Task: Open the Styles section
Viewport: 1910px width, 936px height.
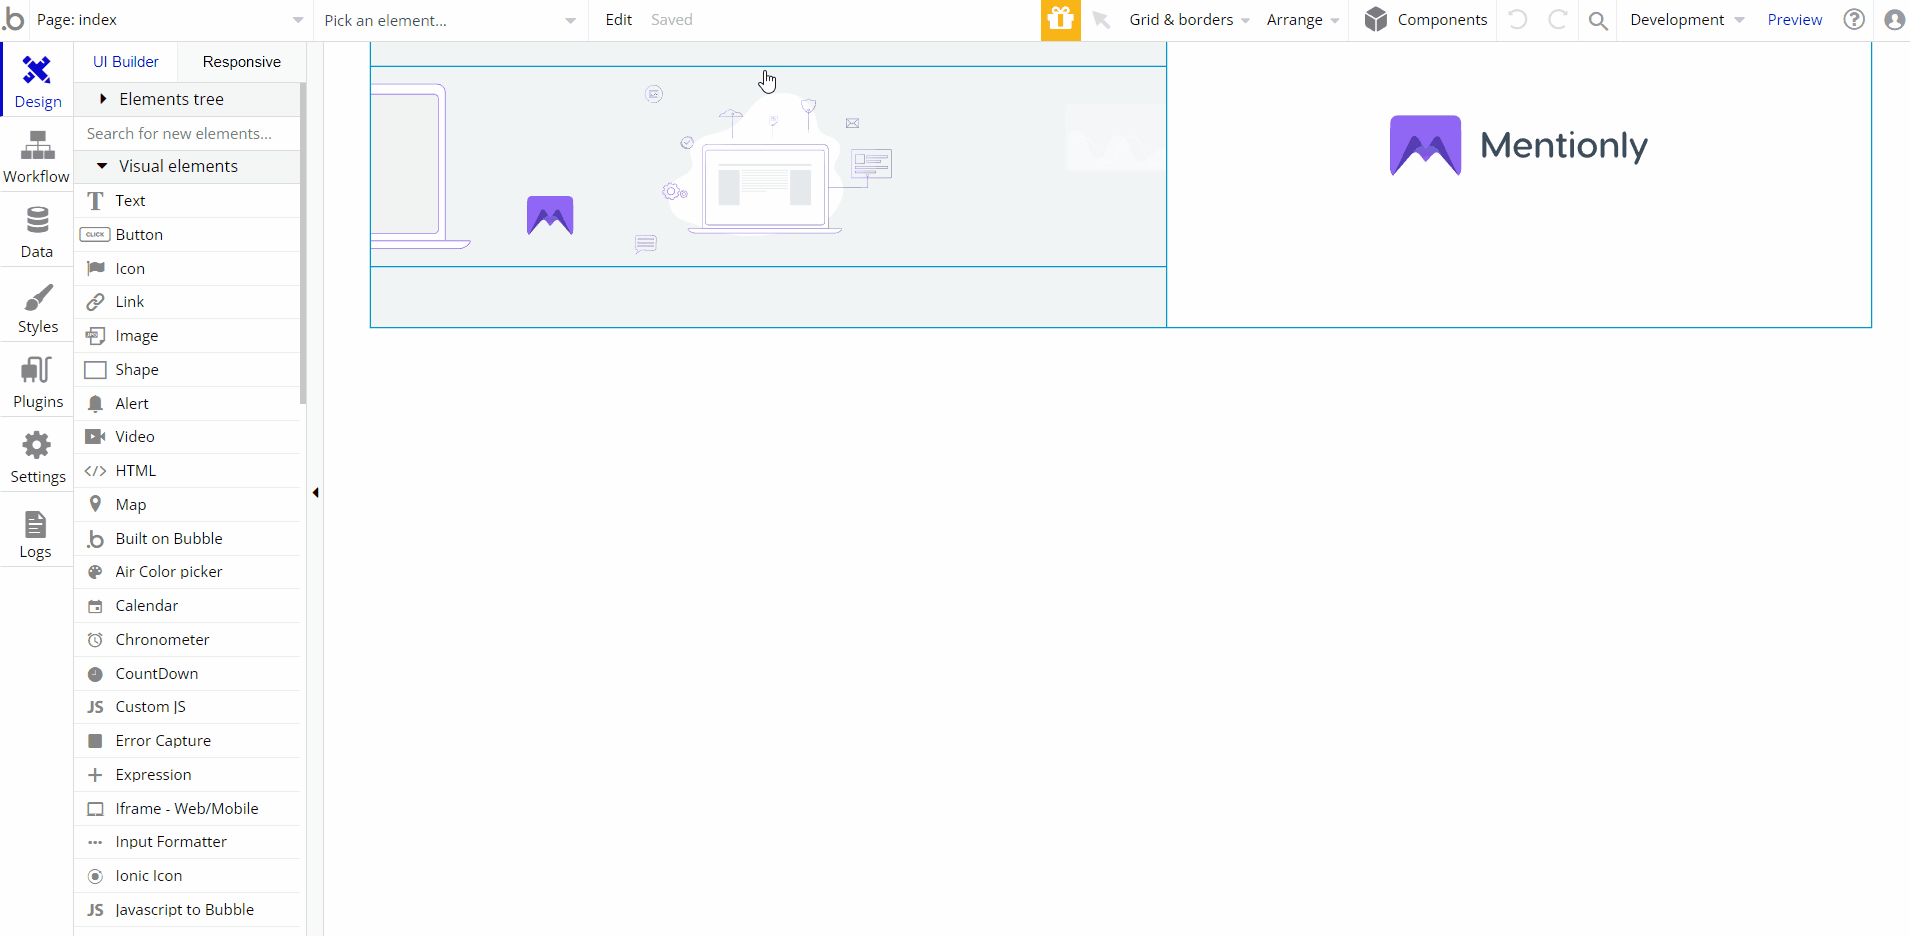Action: click(x=37, y=306)
